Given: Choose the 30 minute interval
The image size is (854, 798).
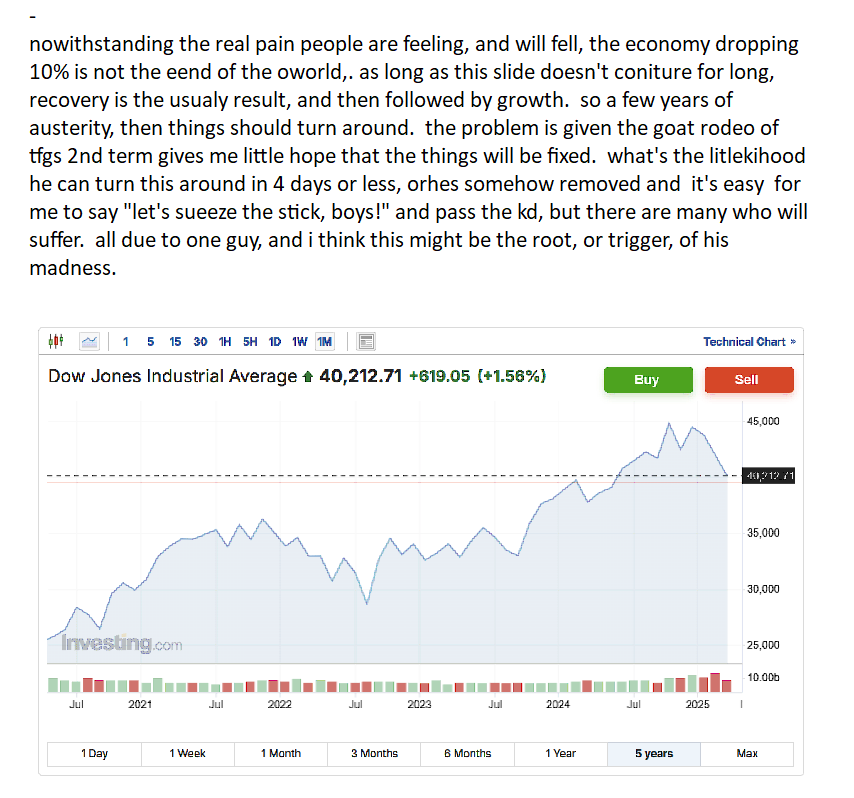Looking at the screenshot, I should (x=200, y=342).
